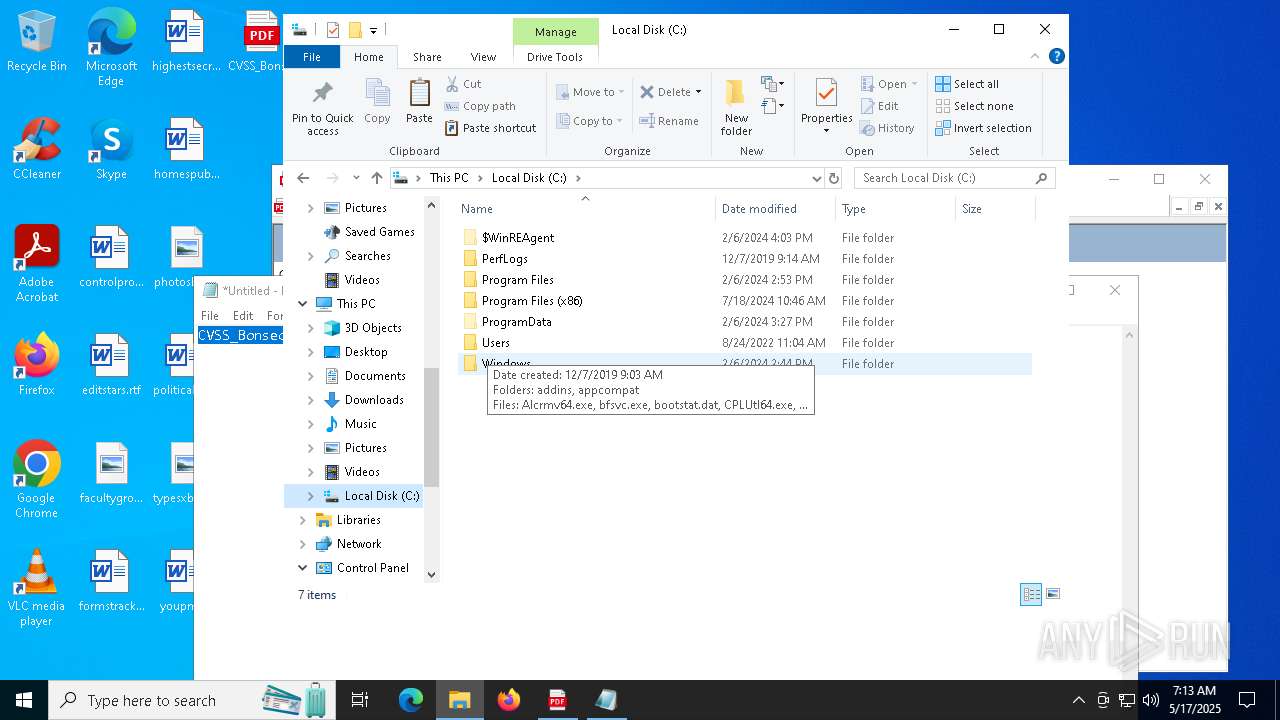The image size is (1280, 720).
Task: Click Microsoft Edge on taskbar
Action: 411,700
